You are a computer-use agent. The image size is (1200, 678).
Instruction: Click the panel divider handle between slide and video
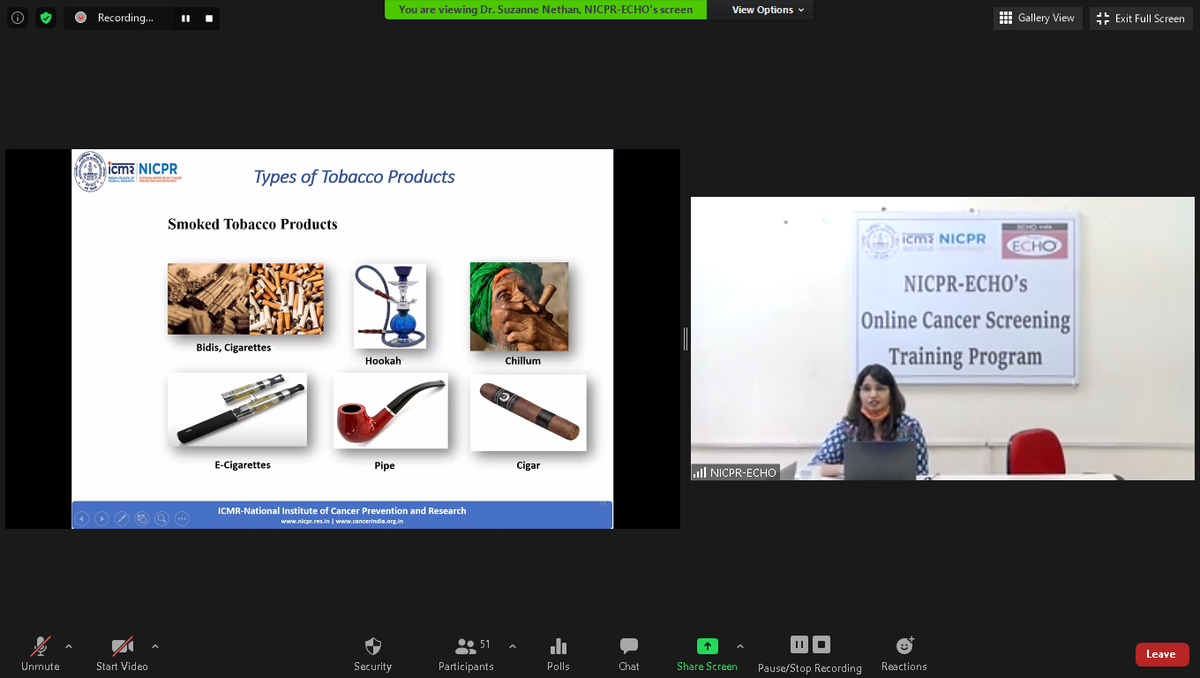tap(685, 339)
